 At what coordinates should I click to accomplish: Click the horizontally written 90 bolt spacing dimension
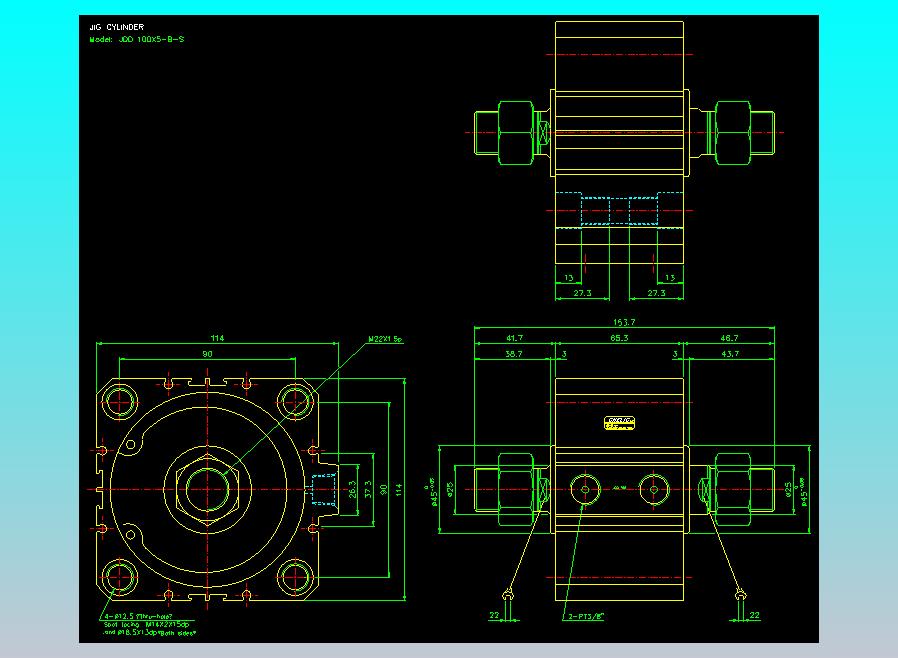point(207,354)
